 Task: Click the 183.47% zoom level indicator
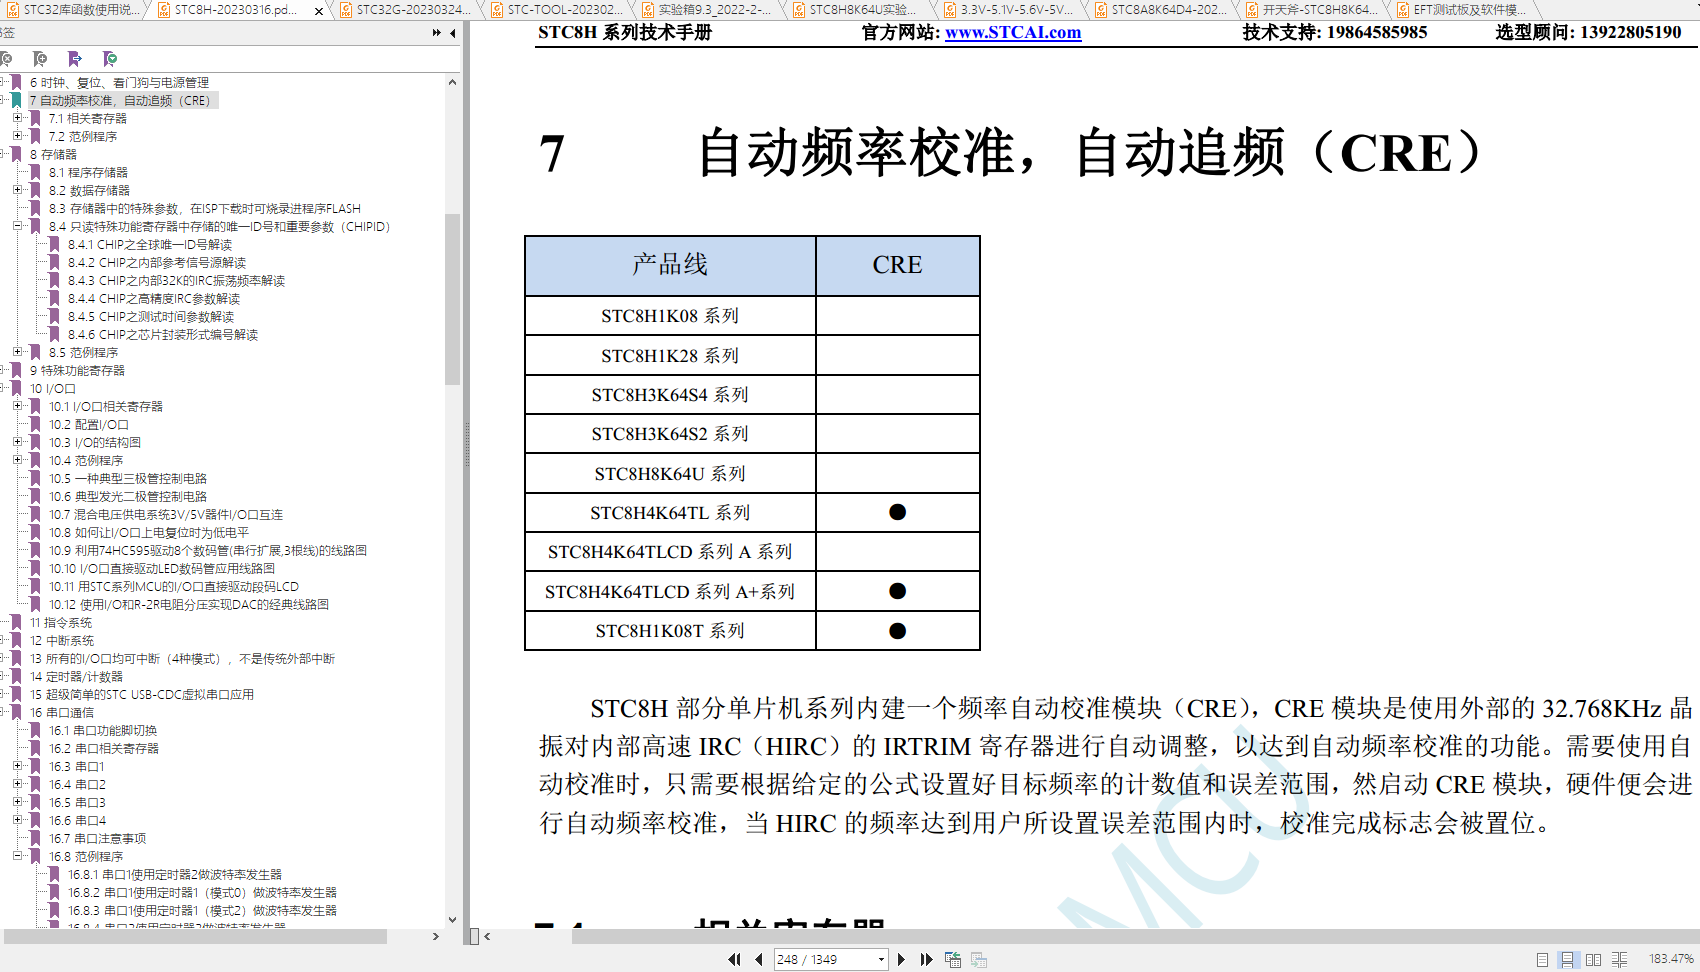coord(1671,959)
